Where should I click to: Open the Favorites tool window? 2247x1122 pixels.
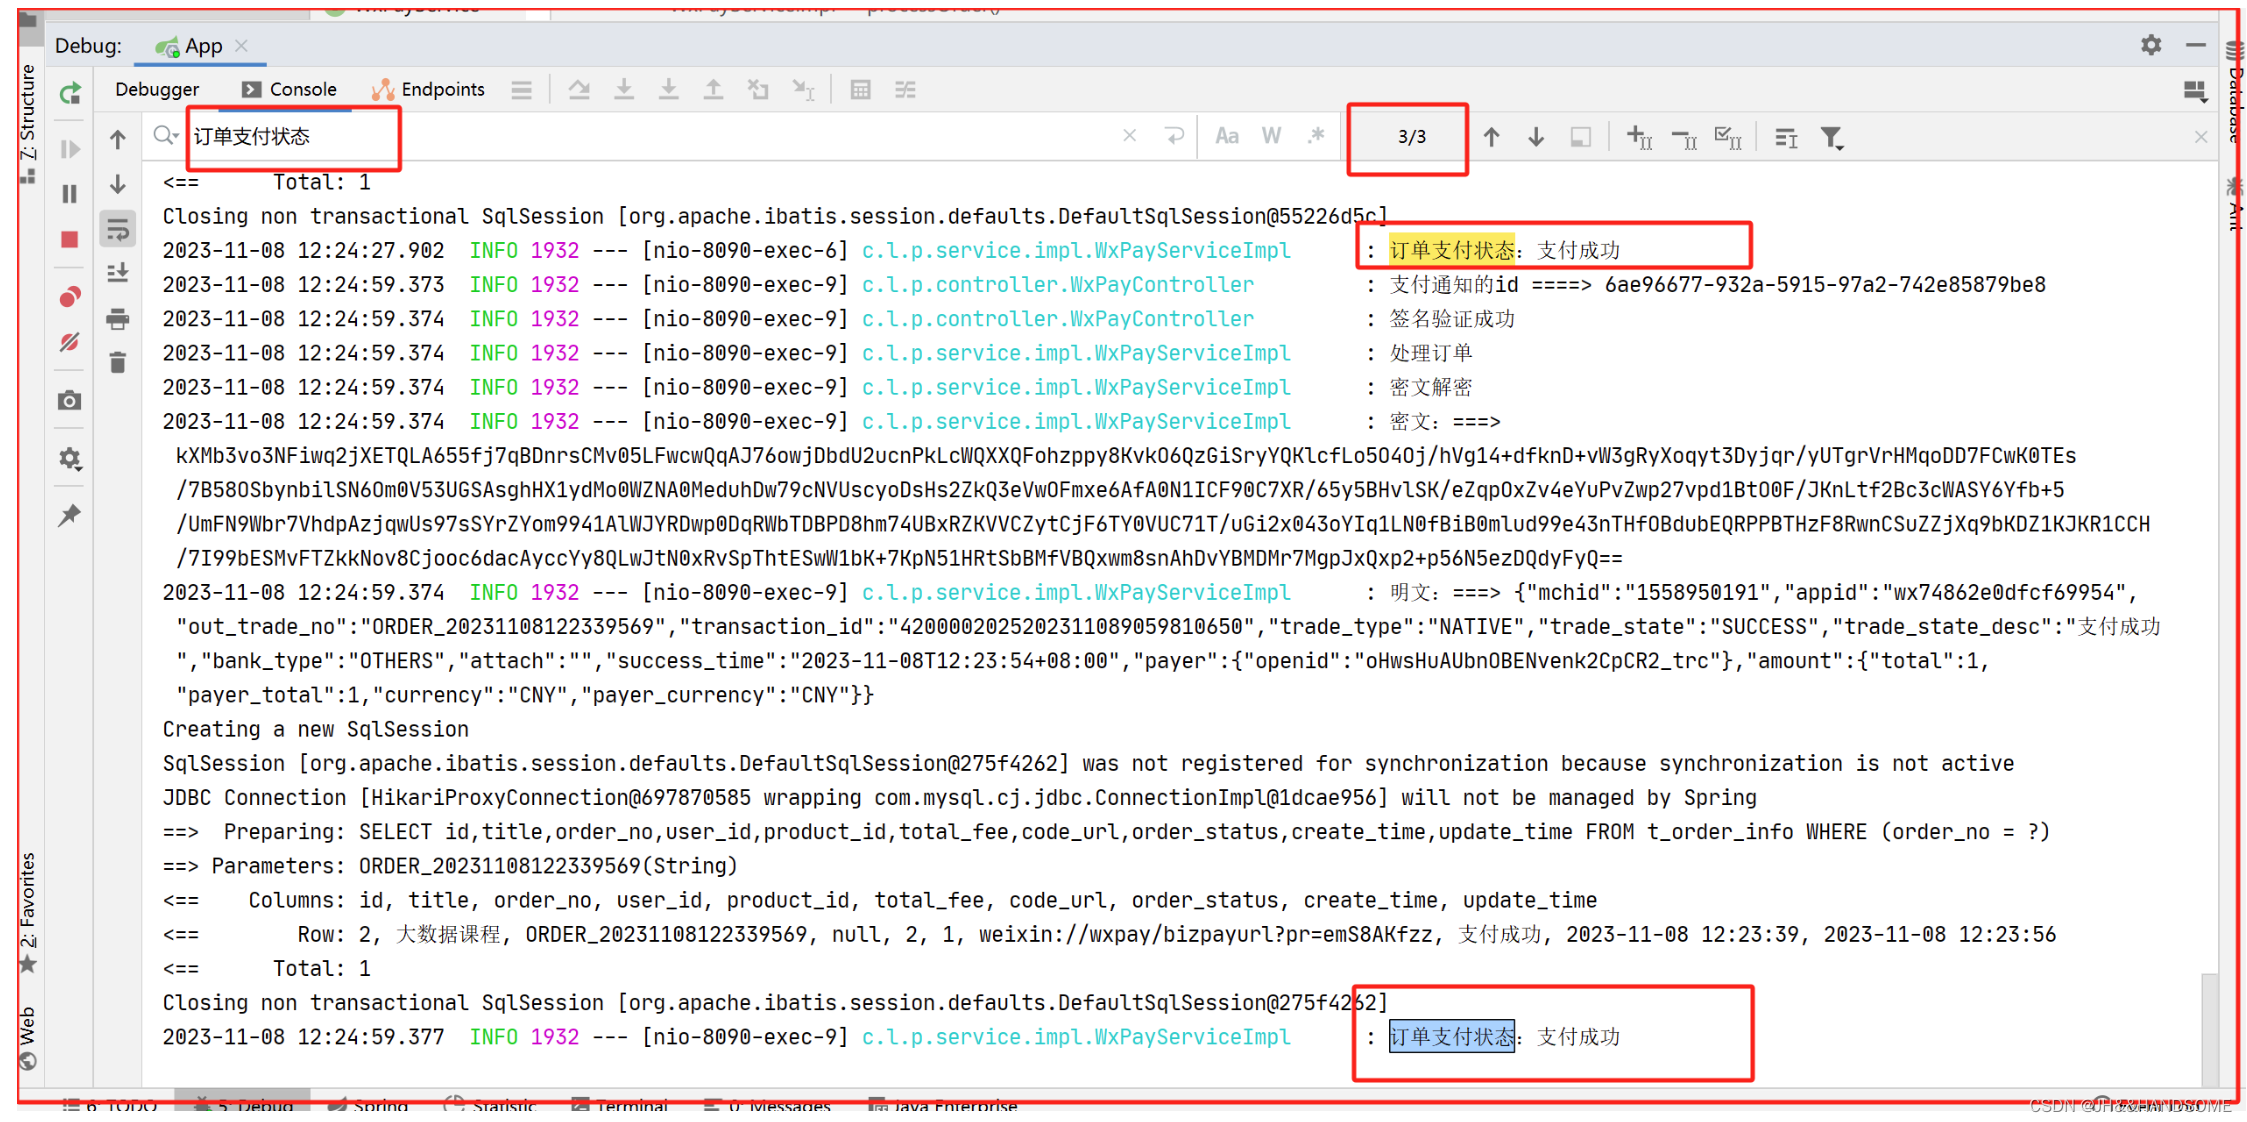click(x=28, y=912)
